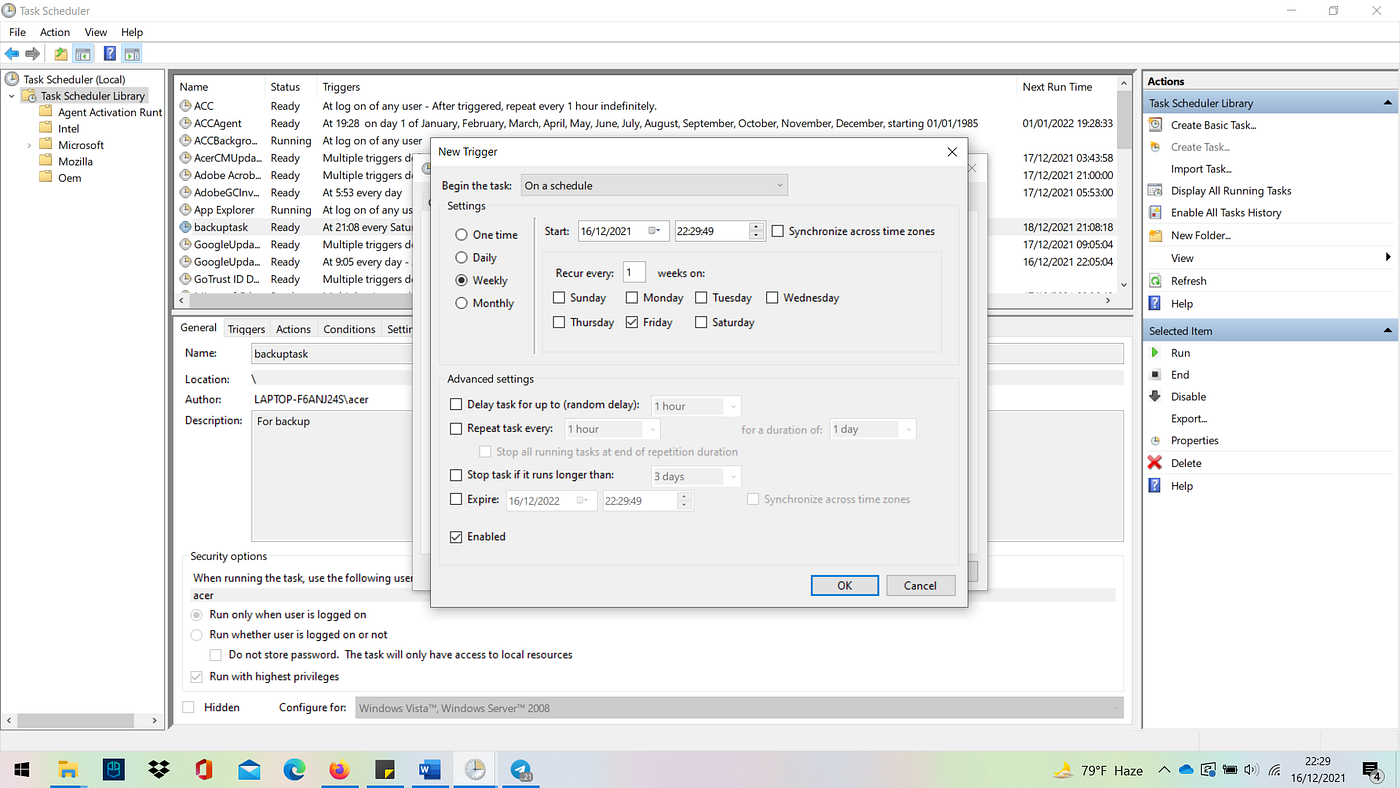The image size is (1400, 788).
Task: Click OK to save the trigger
Action: coord(844,585)
